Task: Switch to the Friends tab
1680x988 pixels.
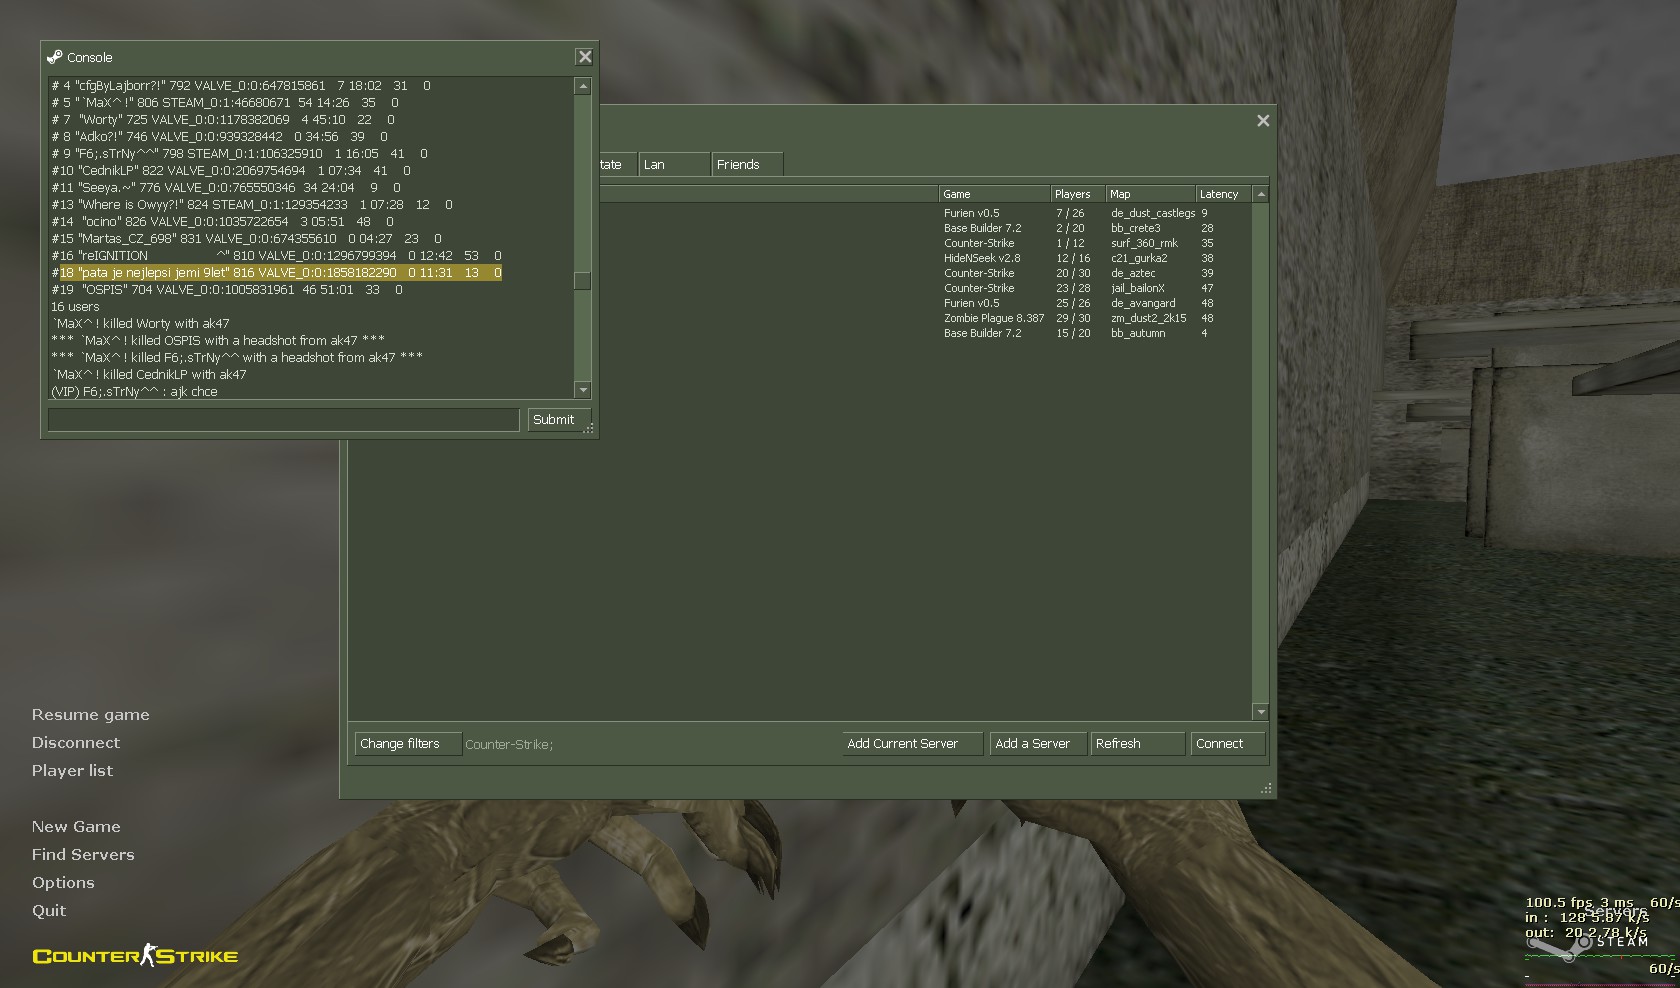Action: [x=747, y=164]
